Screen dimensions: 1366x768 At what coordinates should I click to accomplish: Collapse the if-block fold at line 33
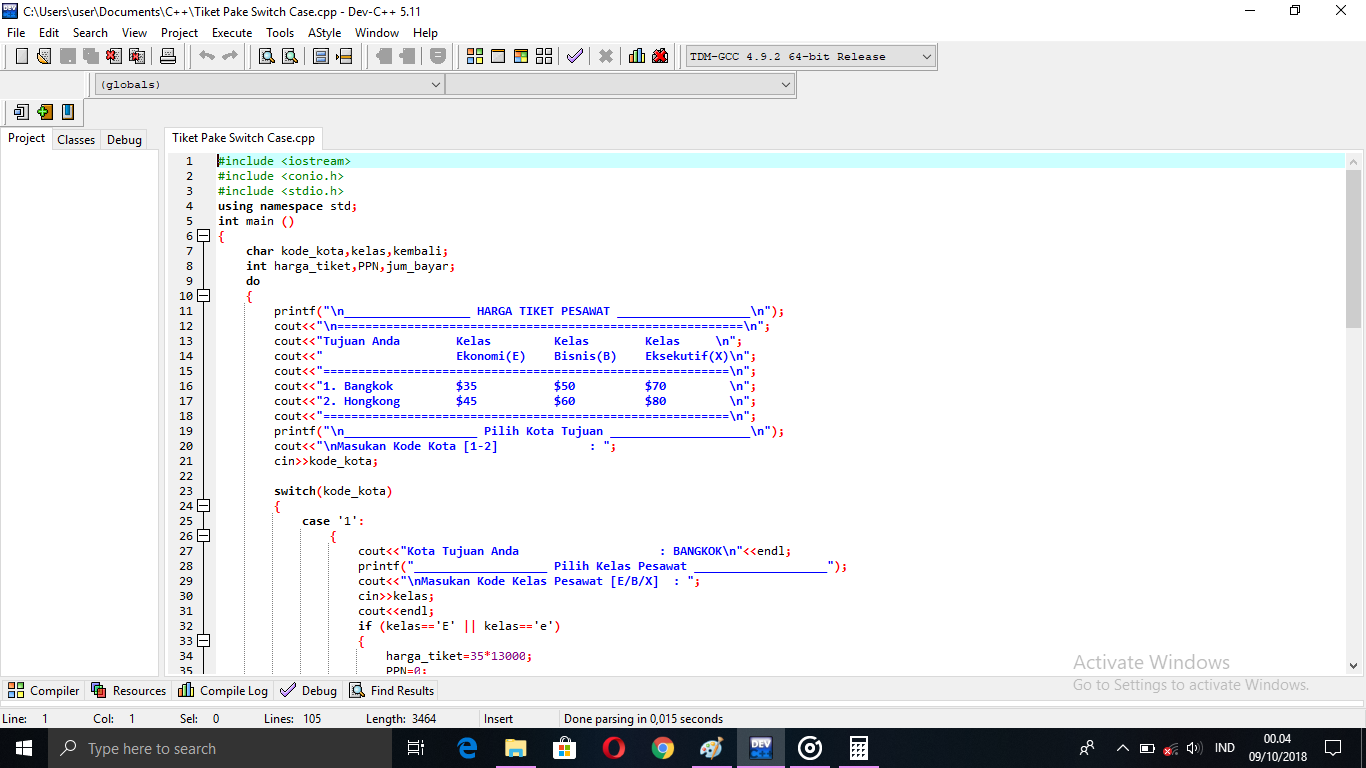point(204,641)
